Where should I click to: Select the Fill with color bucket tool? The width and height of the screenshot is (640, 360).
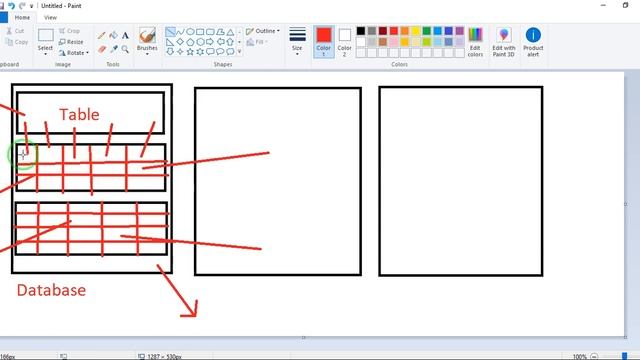click(x=113, y=36)
